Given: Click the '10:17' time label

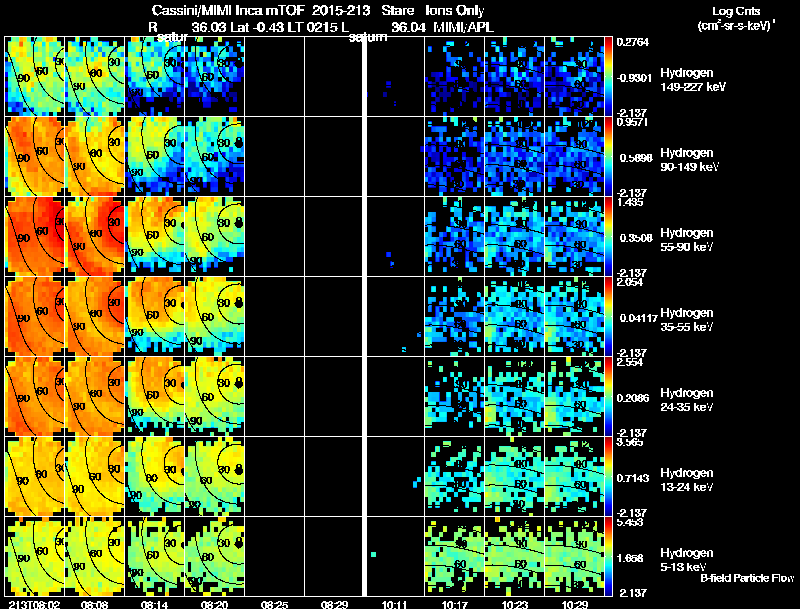Looking at the screenshot, I should [454, 604].
